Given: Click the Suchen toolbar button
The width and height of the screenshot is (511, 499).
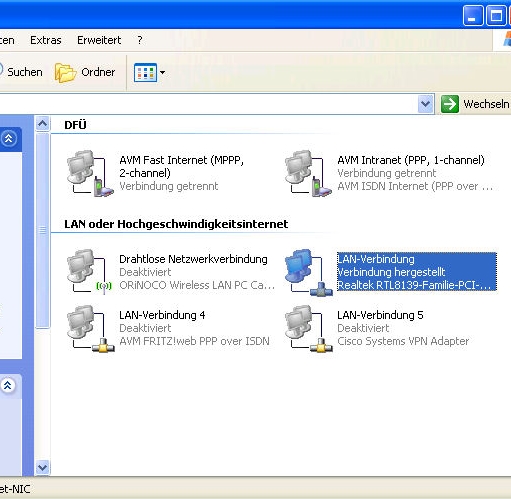Looking at the screenshot, I should coord(21,72).
